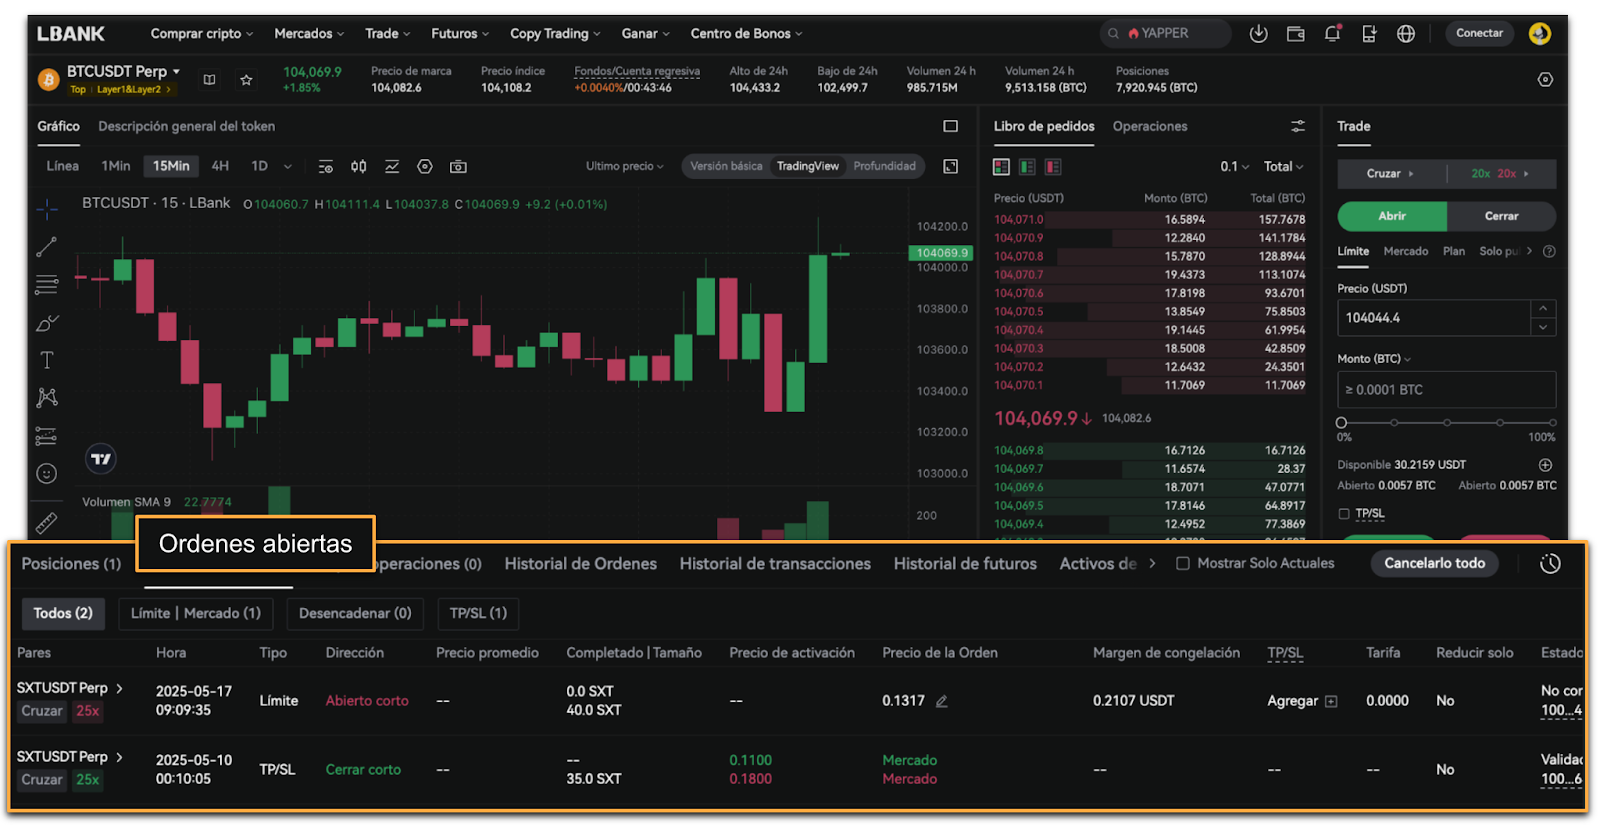Open the 0.1 price grouping dropdown
Viewport: 1600px width, 830px height.
[1235, 167]
